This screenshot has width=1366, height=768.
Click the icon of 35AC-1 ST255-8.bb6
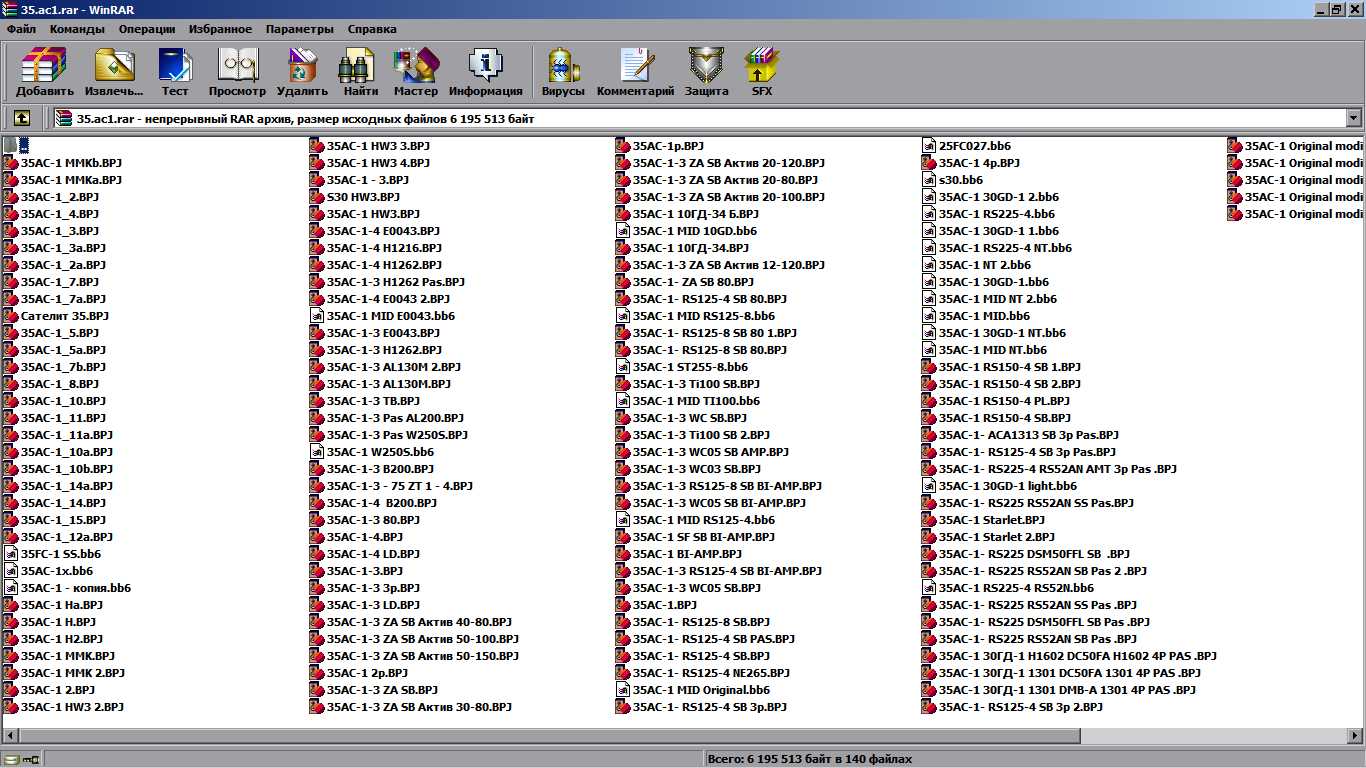(x=623, y=366)
